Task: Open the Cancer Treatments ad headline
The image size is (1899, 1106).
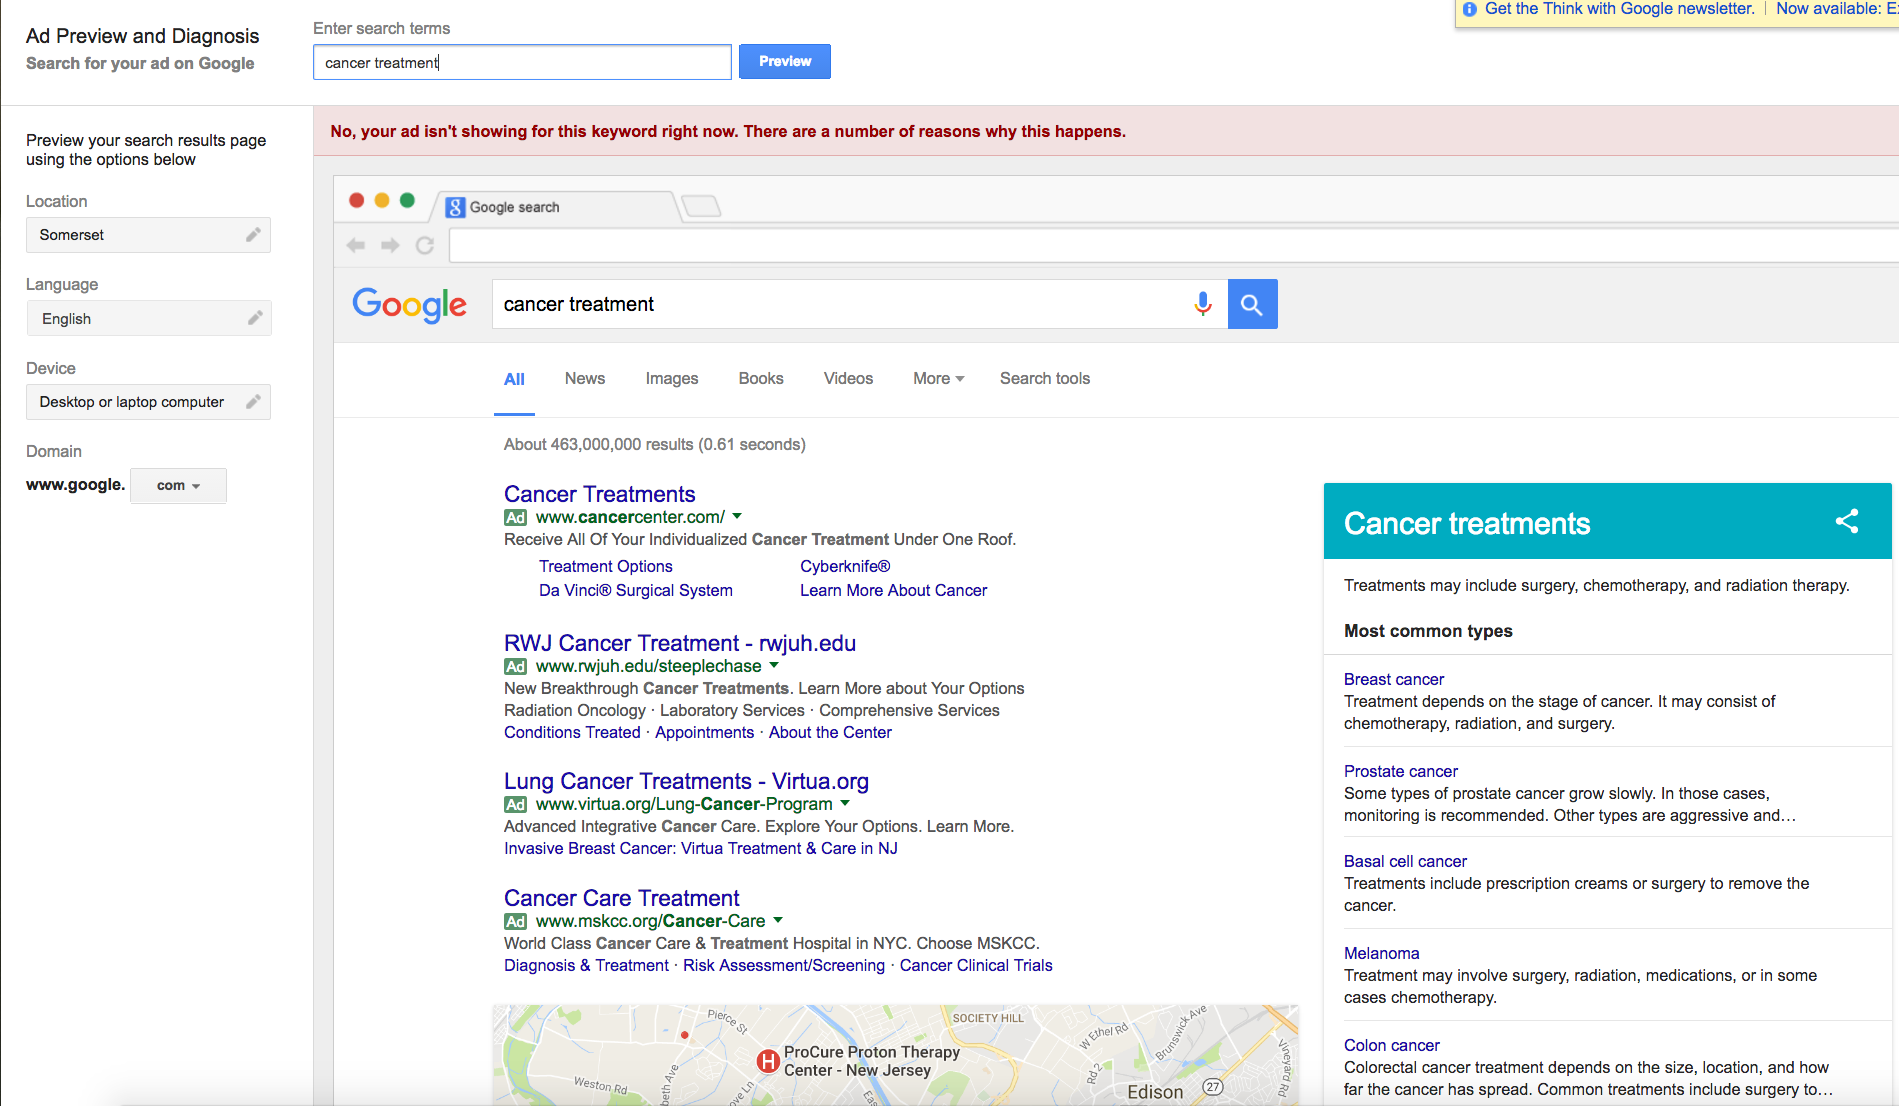Action: click(x=600, y=494)
